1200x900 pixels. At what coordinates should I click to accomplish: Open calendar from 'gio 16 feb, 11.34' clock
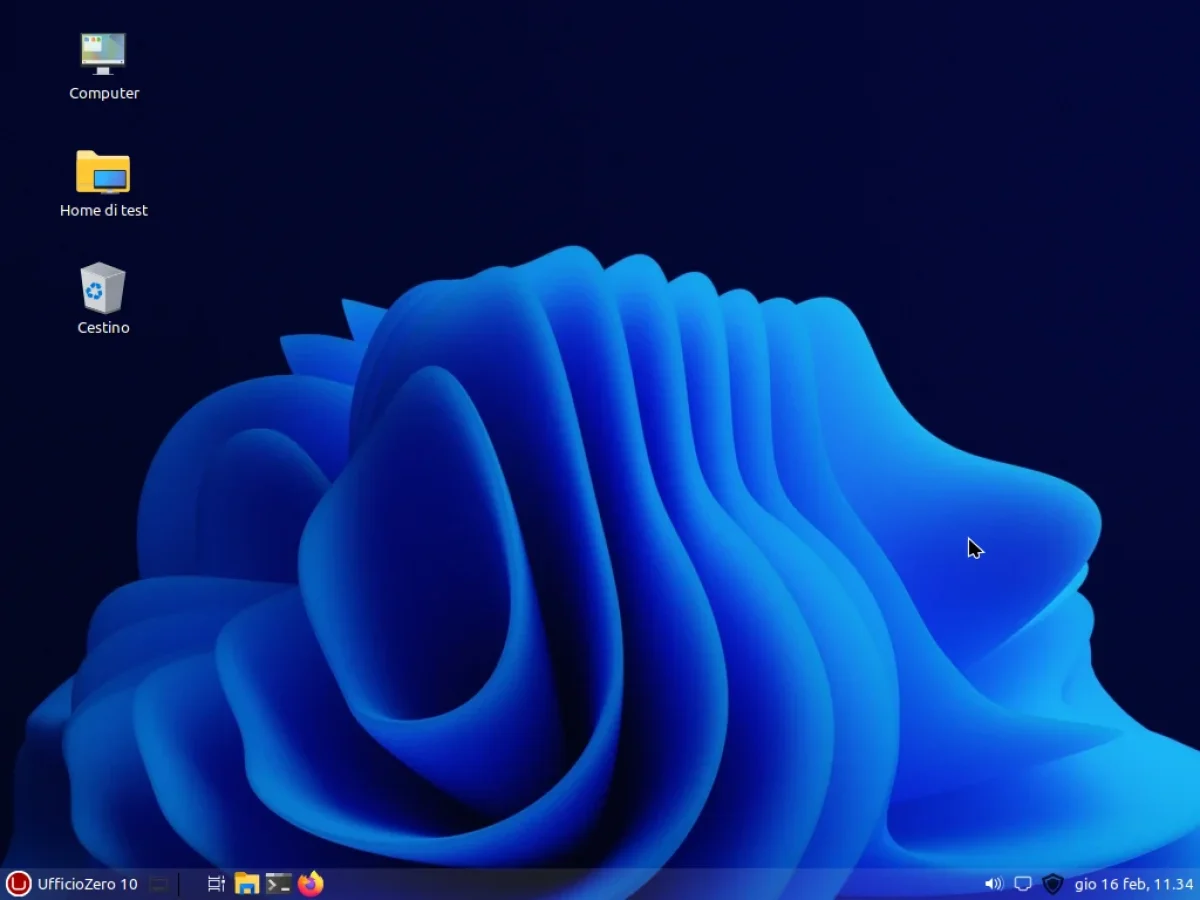(x=1133, y=884)
